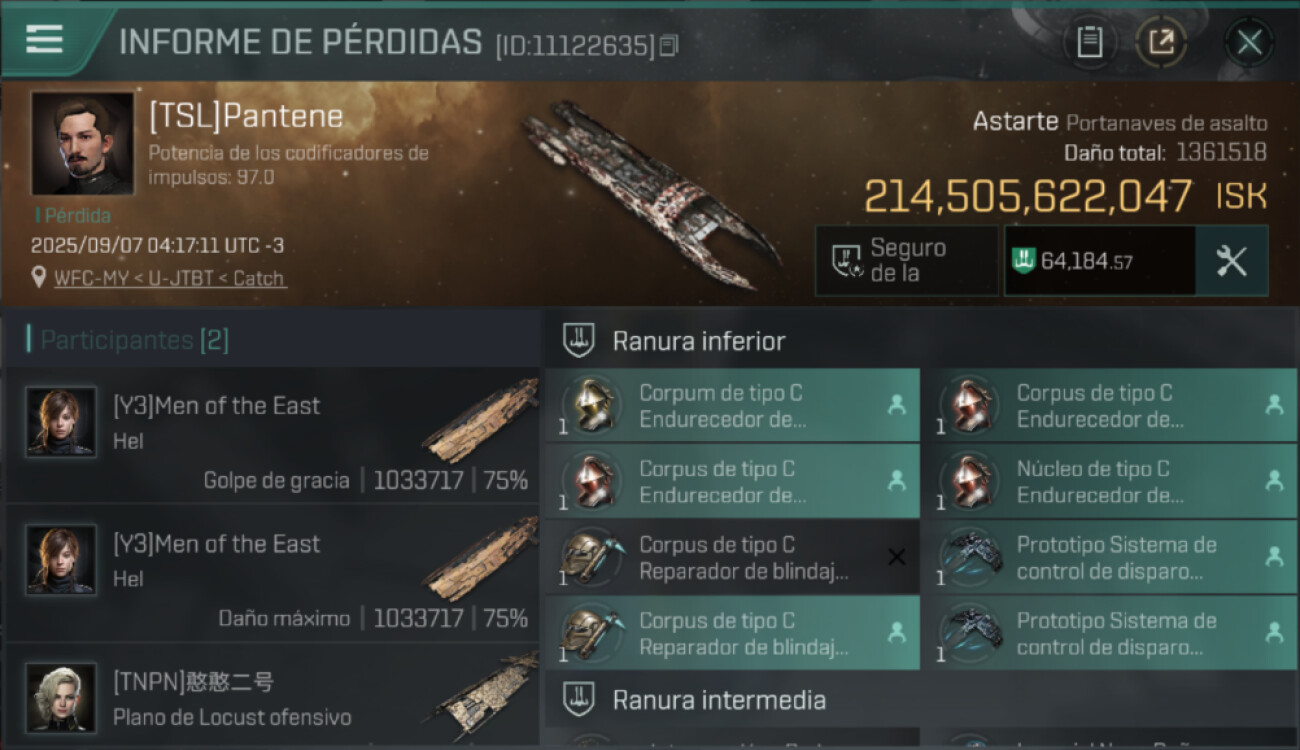
Task: Select the Participantes [2] header
Action: click(x=135, y=340)
